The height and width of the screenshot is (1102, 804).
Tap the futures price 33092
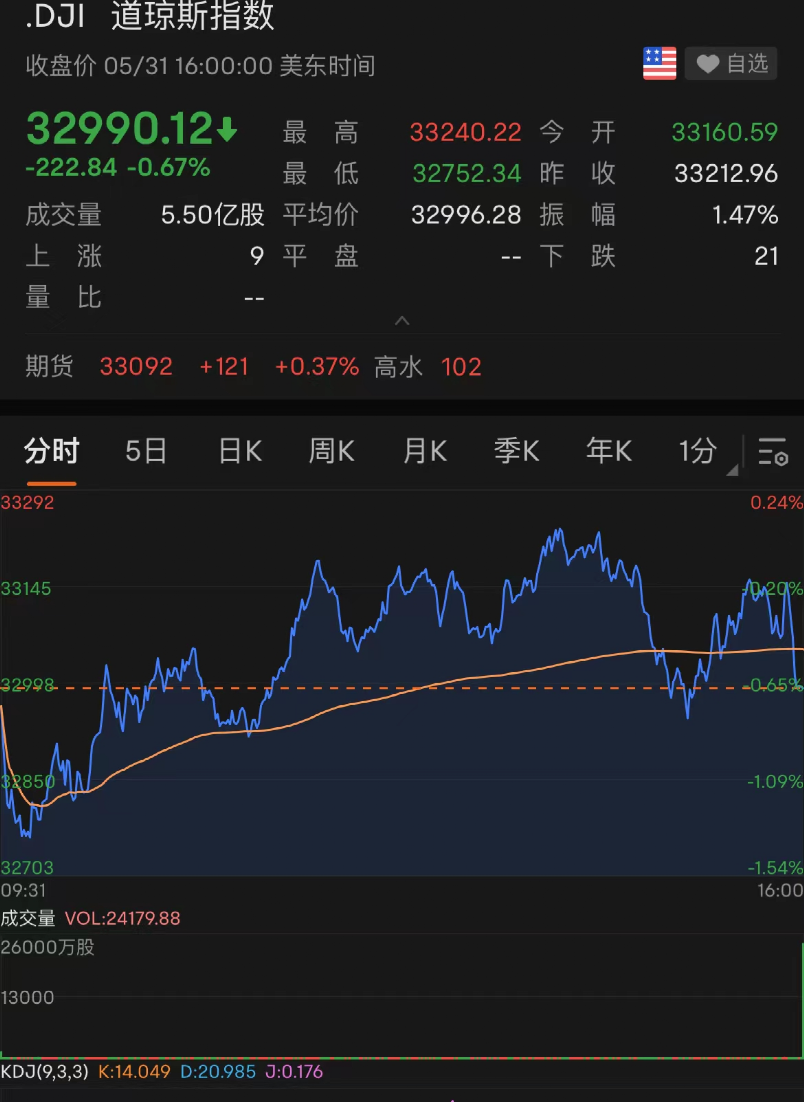click(136, 367)
